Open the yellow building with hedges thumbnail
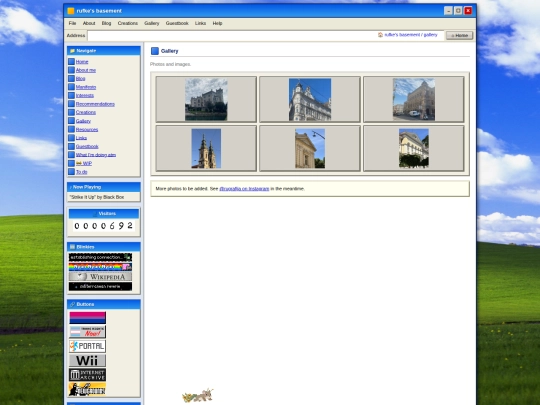This screenshot has width=540, height=405. point(414,148)
